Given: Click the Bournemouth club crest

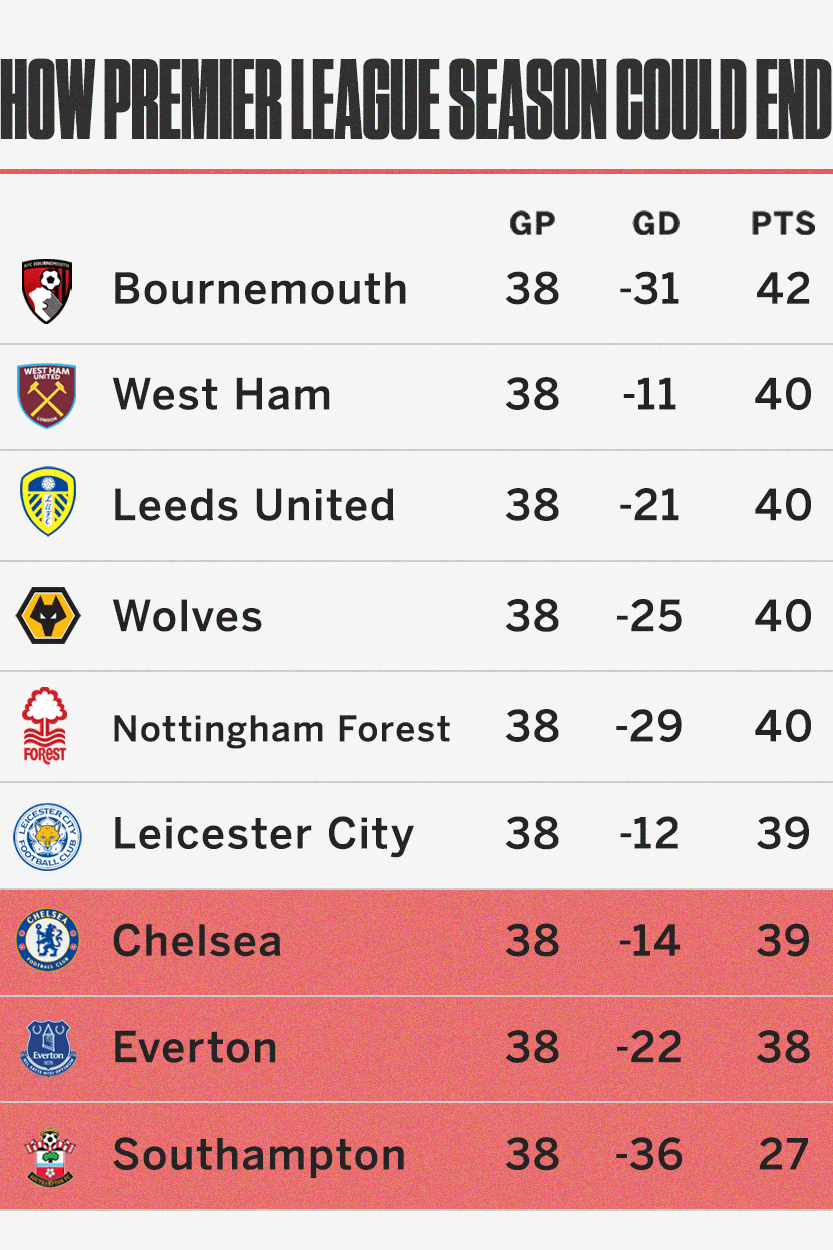Looking at the screenshot, I should pyautogui.click(x=47, y=291).
